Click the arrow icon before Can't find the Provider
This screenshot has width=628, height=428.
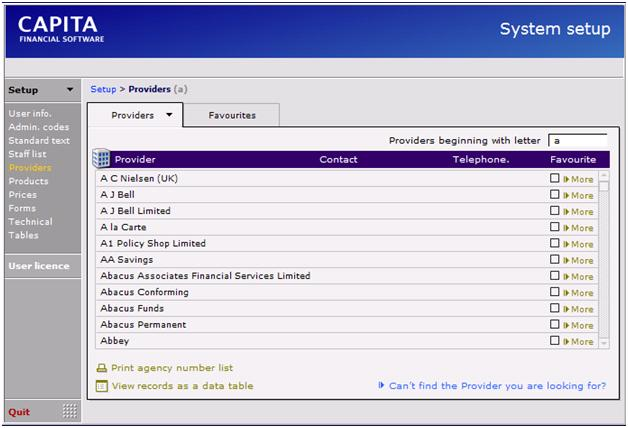(x=382, y=385)
